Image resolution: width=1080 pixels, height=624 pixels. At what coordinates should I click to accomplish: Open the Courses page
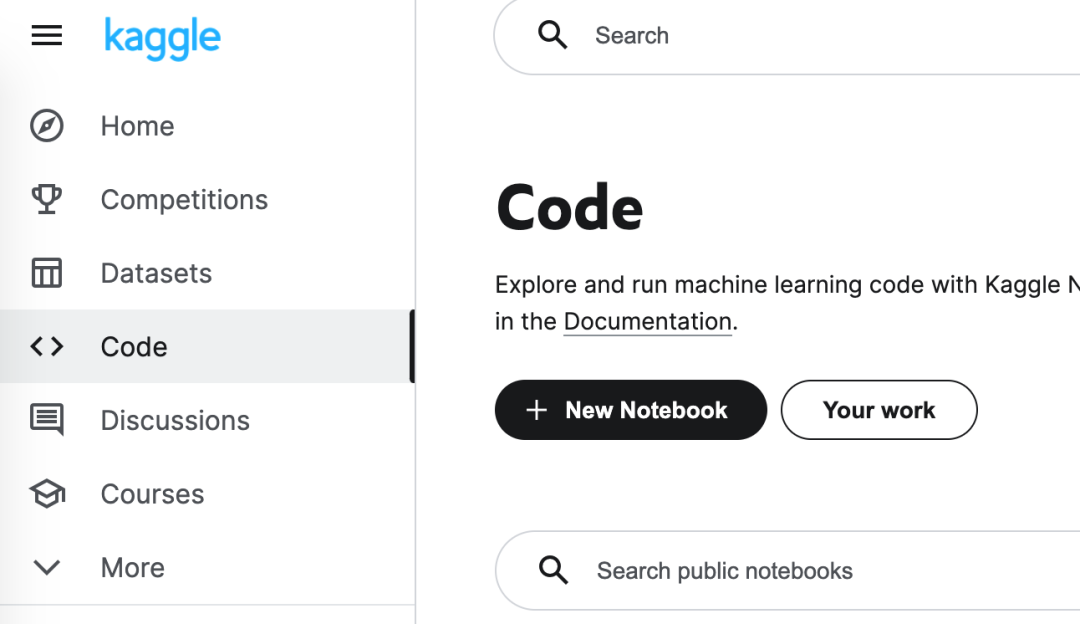152,494
